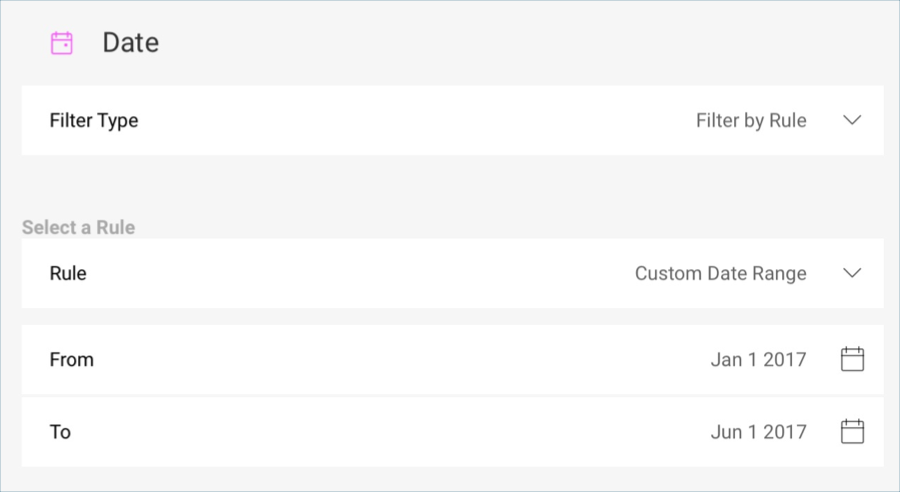
Task: Click the "Rule" row label
Action: click(x=68, y=273)
